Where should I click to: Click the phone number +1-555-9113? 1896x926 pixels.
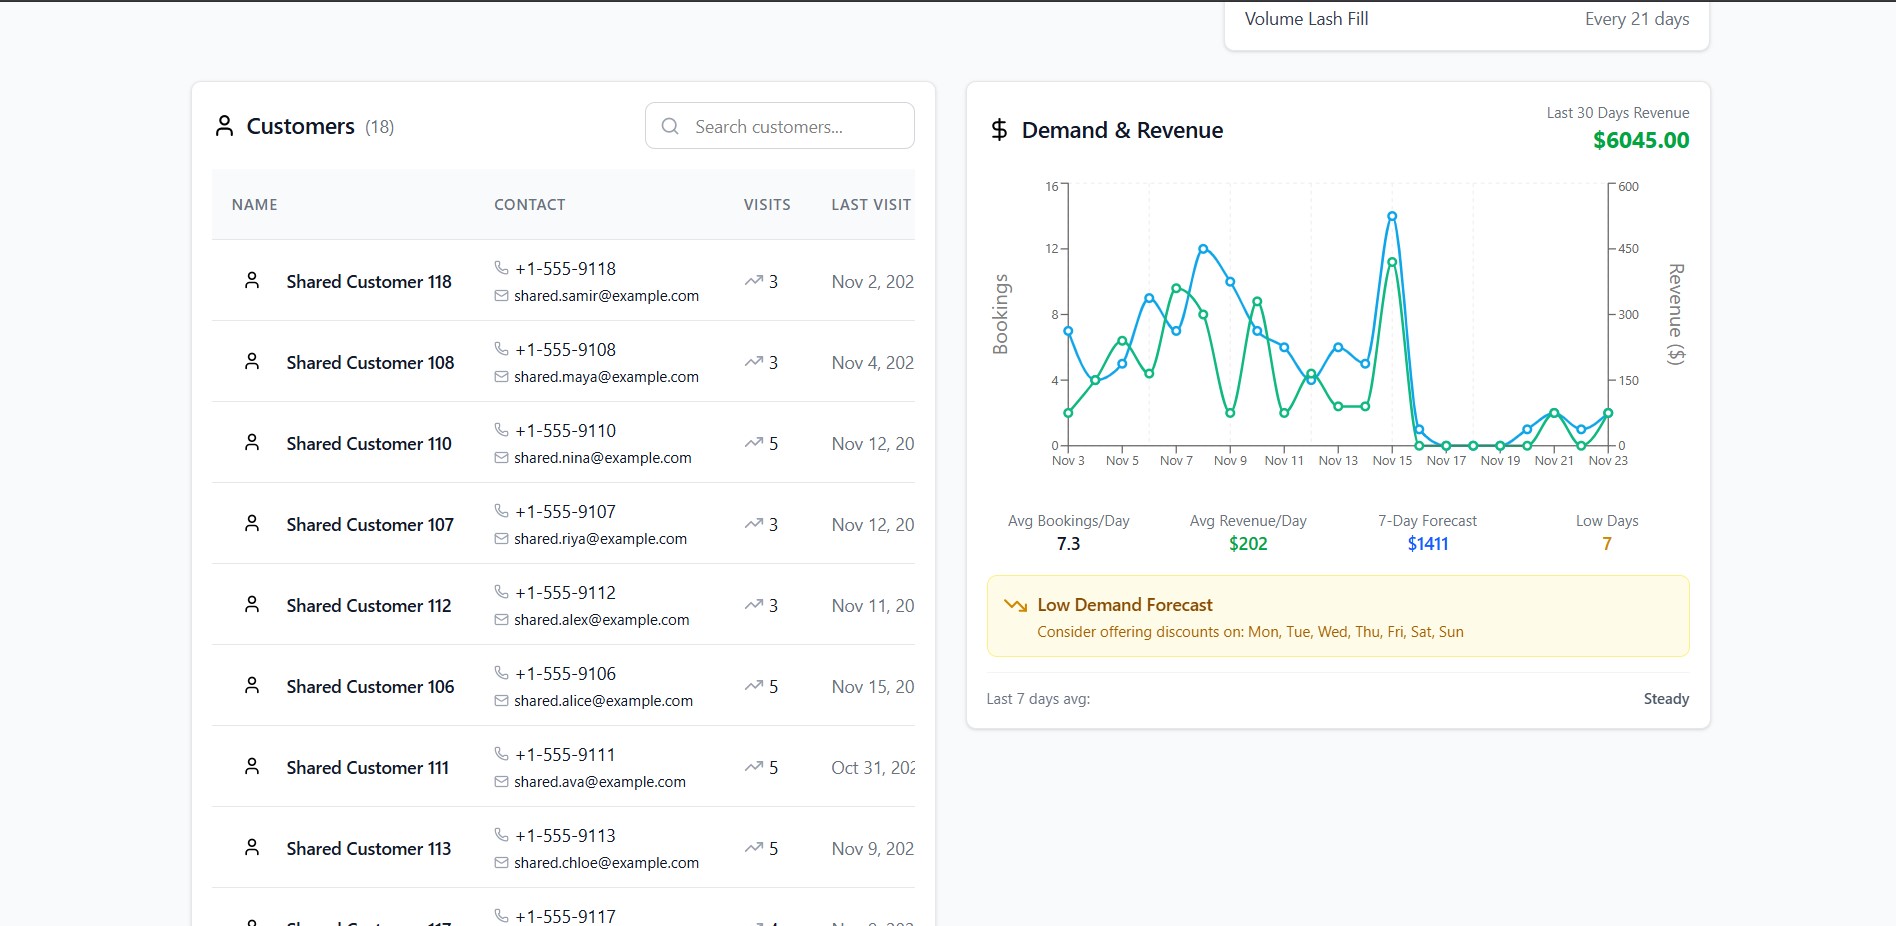(x=565, y=836)
